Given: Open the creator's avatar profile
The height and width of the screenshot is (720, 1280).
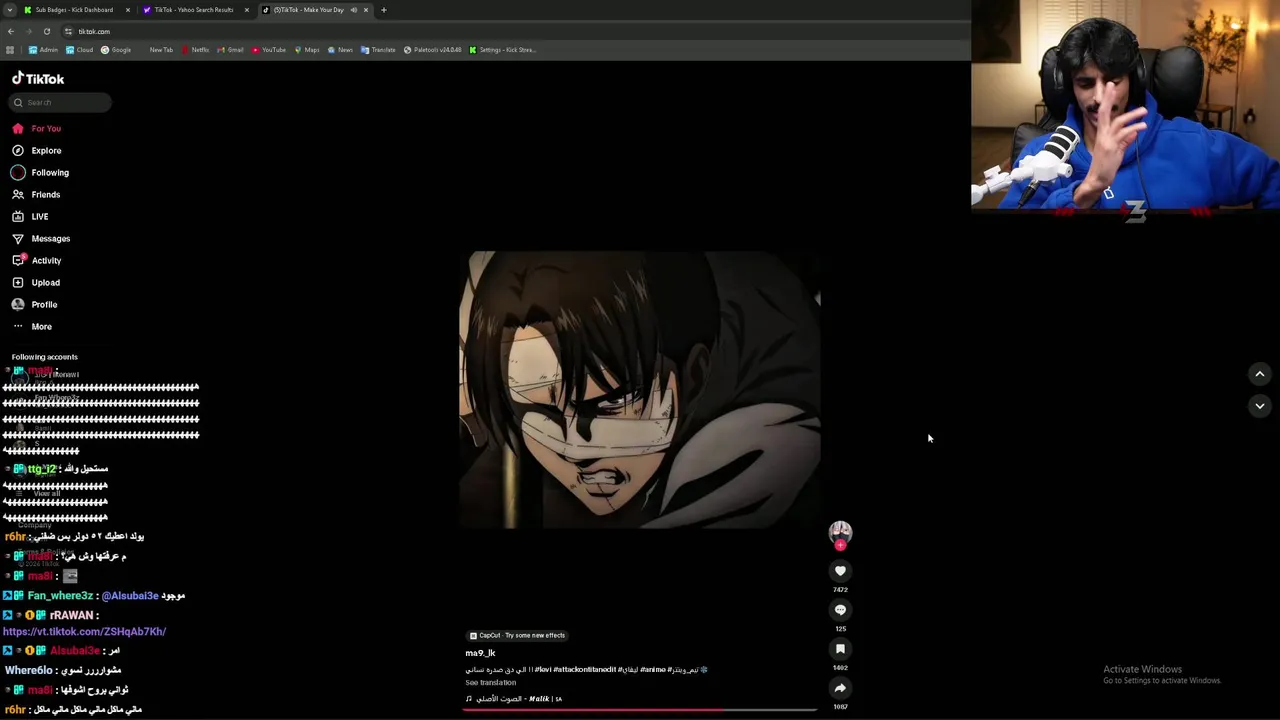Looking at the screenshot, I should [x=840, y=531].
